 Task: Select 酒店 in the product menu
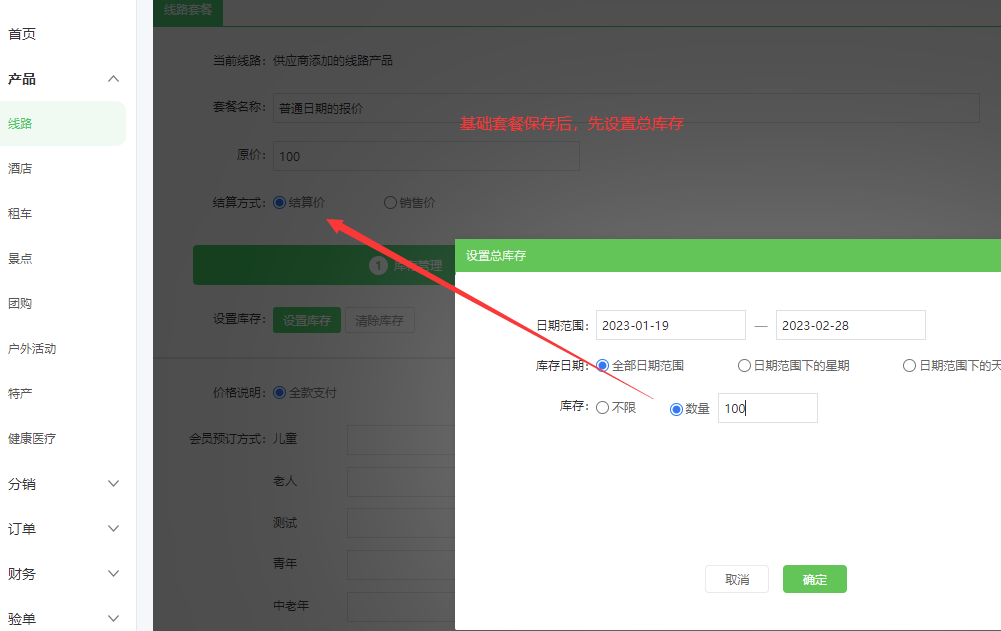20,168
